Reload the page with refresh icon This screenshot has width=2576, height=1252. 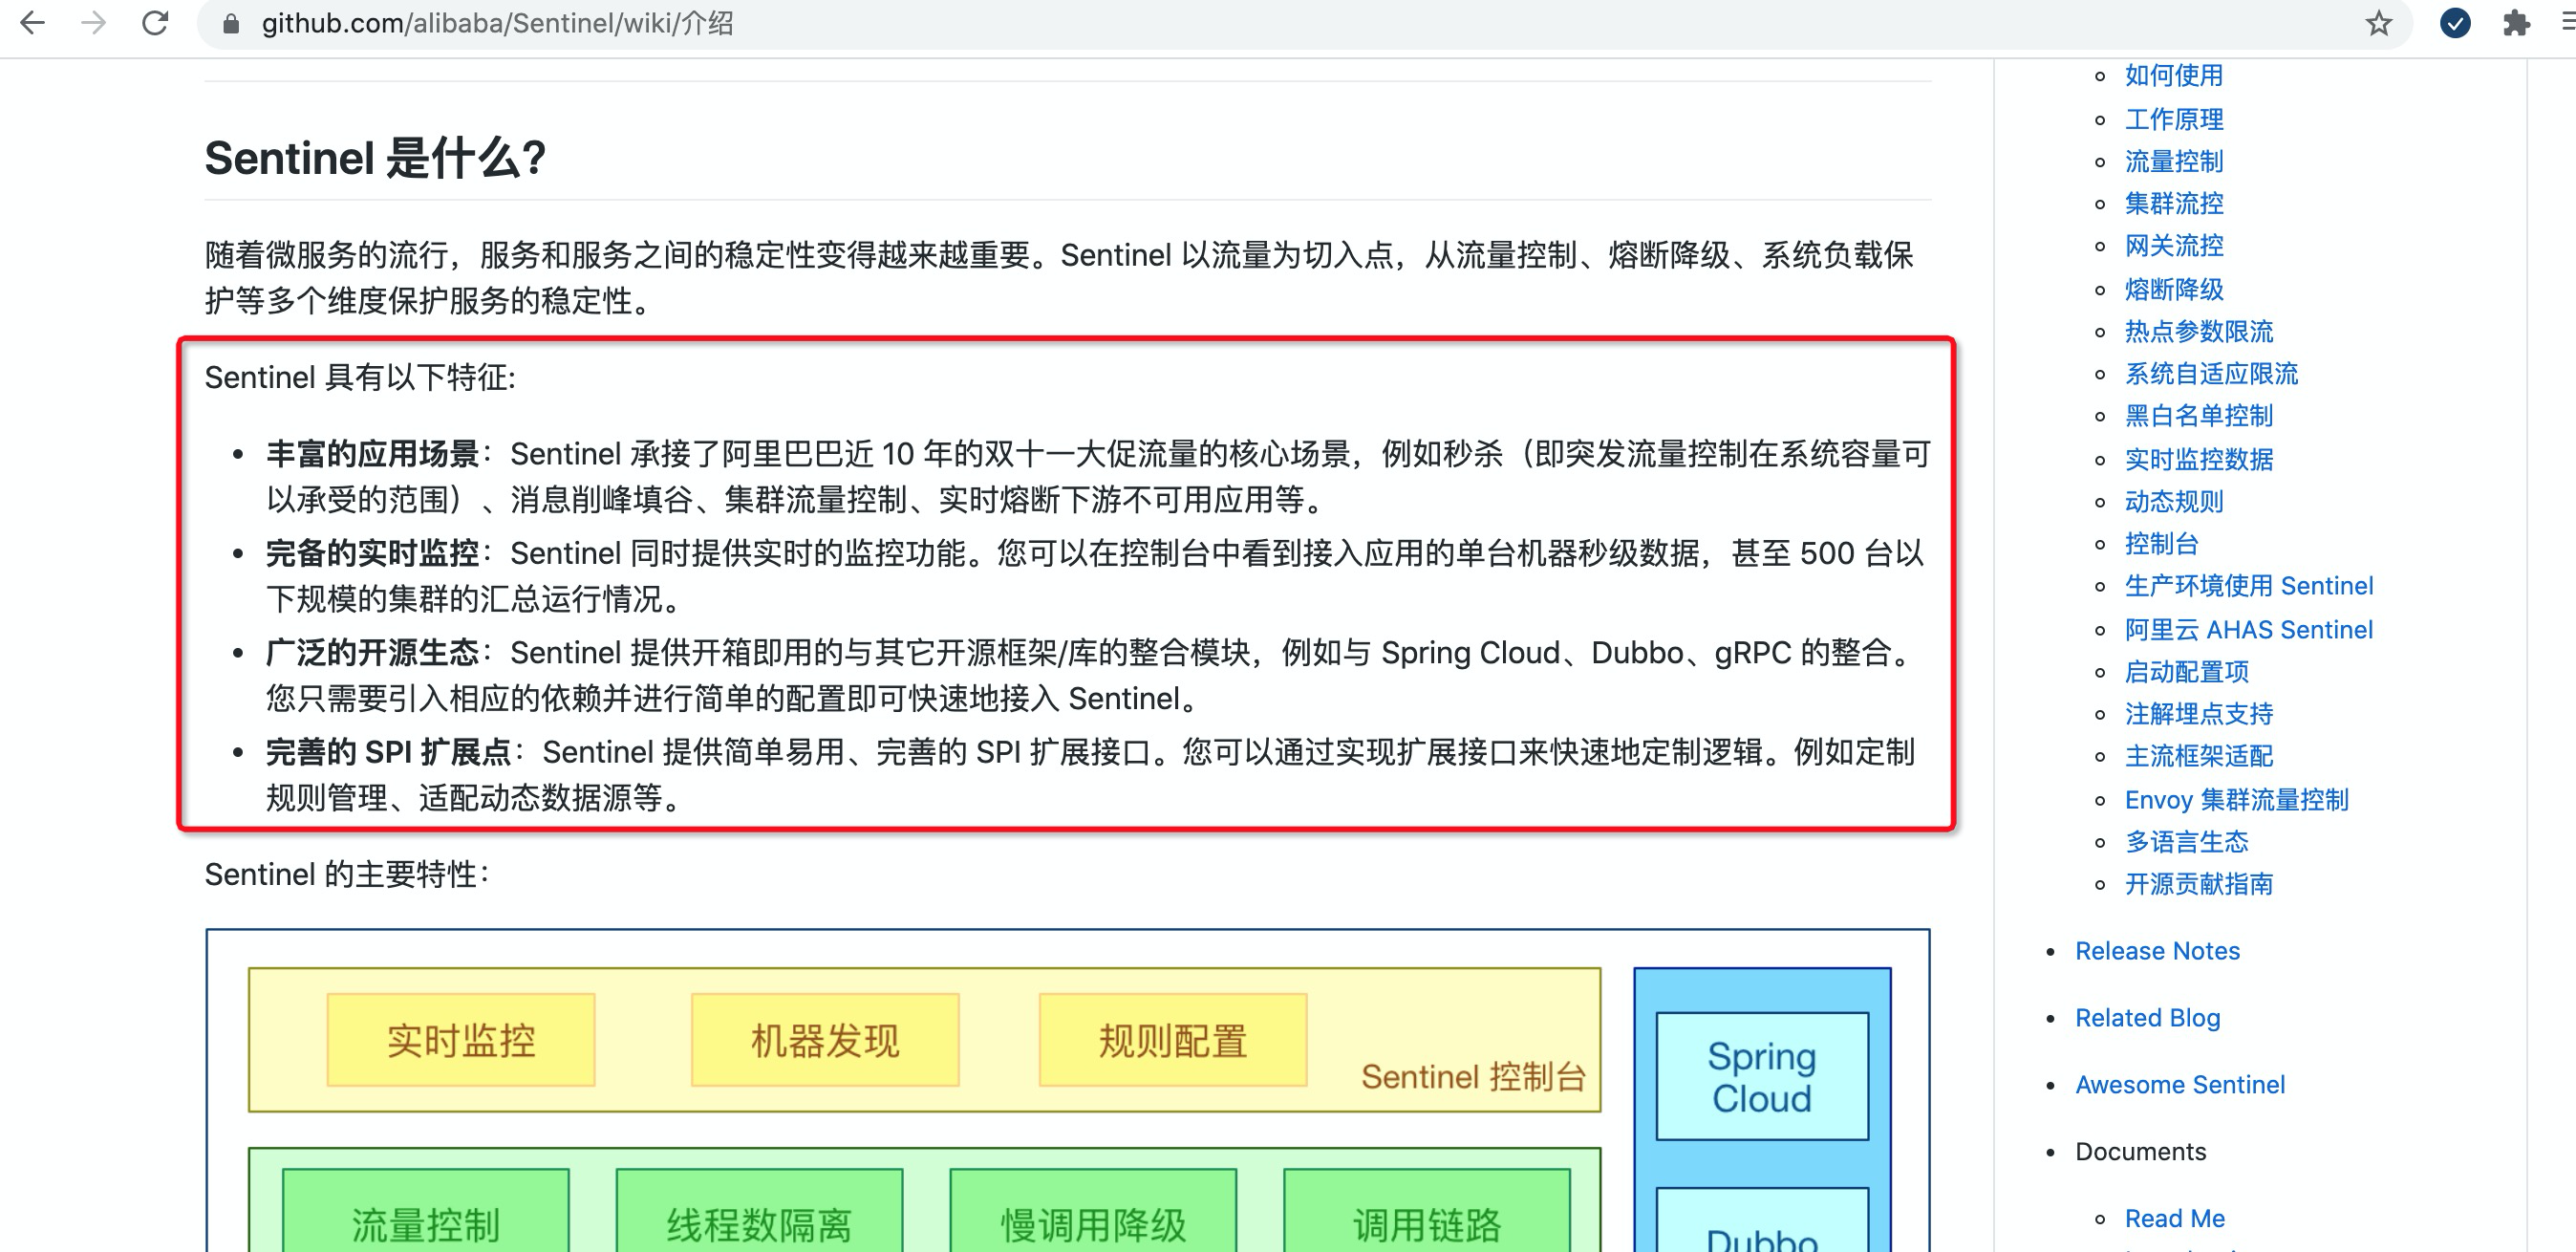[x=155, y=23]
